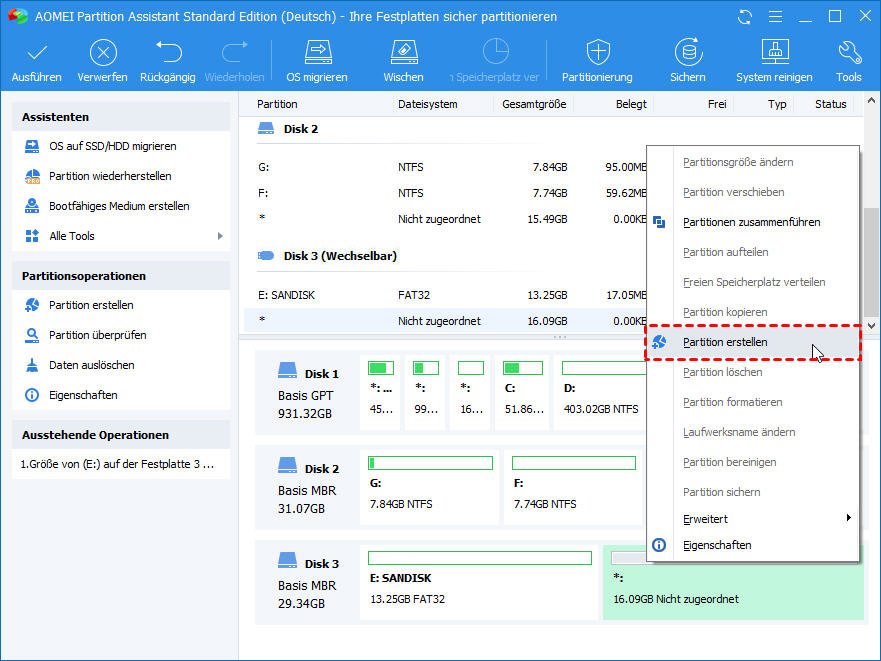Sort by the Status column header

click(830, 104)
